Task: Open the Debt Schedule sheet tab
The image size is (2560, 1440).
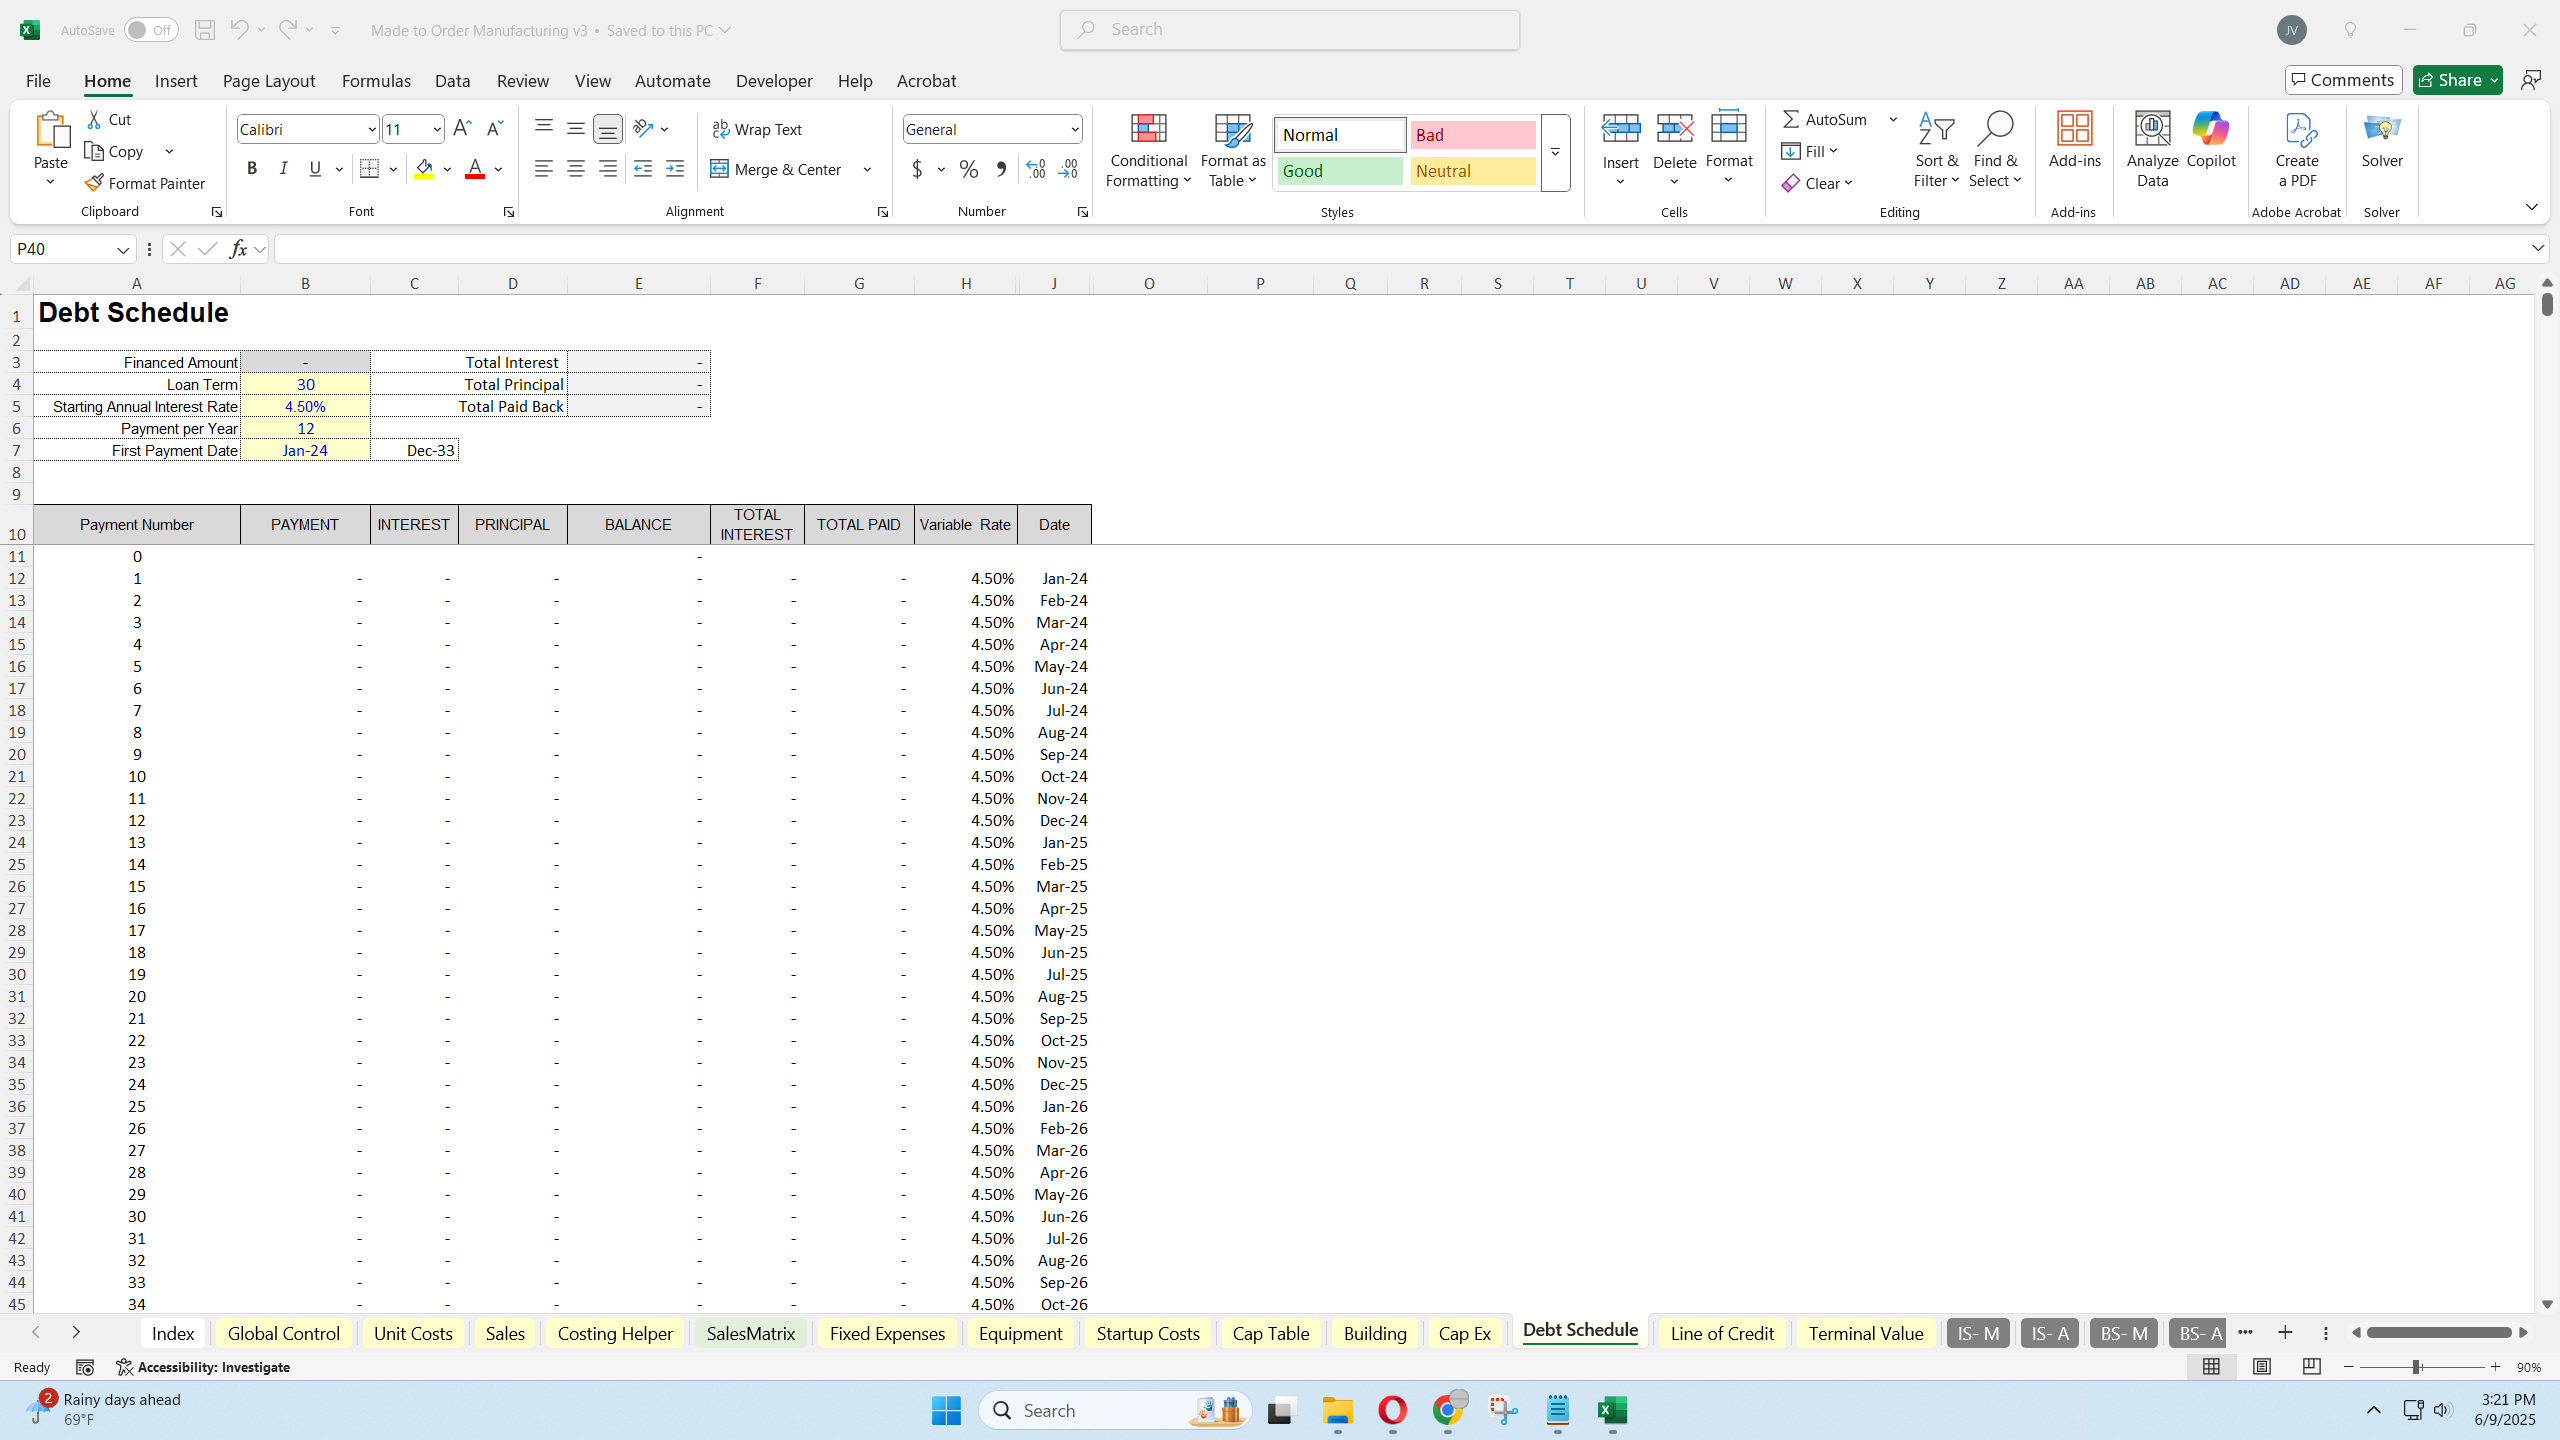Action: coord(1578,1331)
